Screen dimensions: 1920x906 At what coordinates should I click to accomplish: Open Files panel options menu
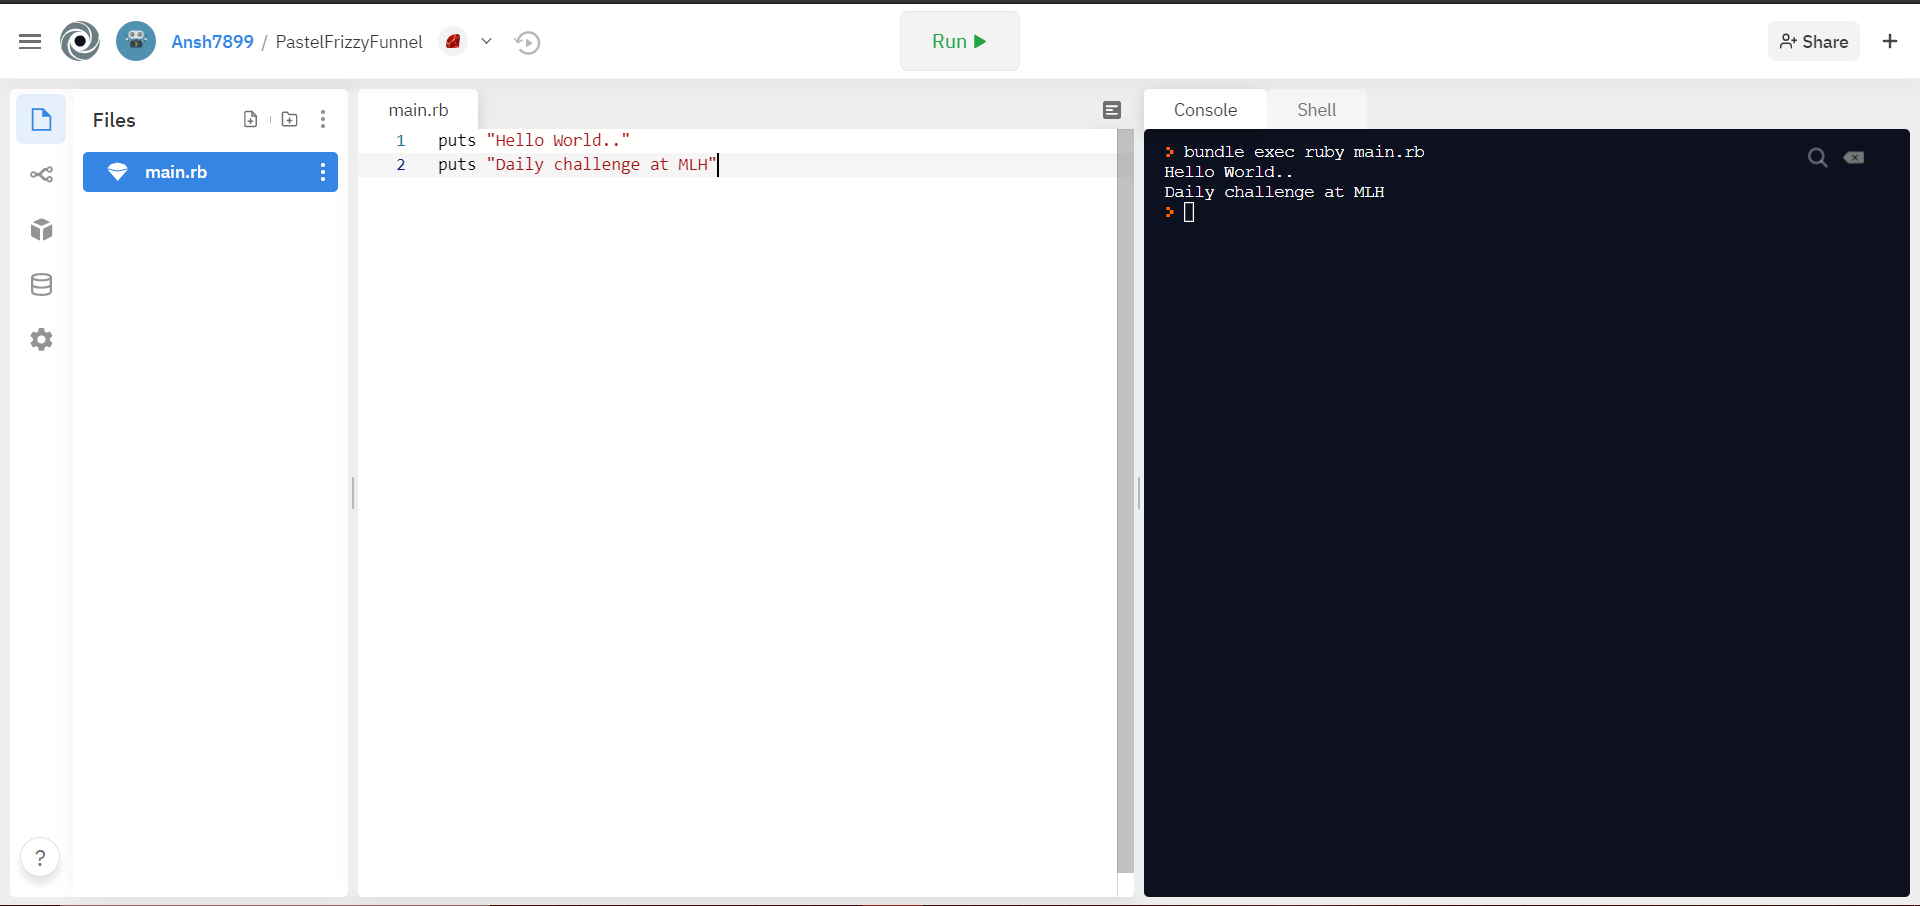(323, 120)
